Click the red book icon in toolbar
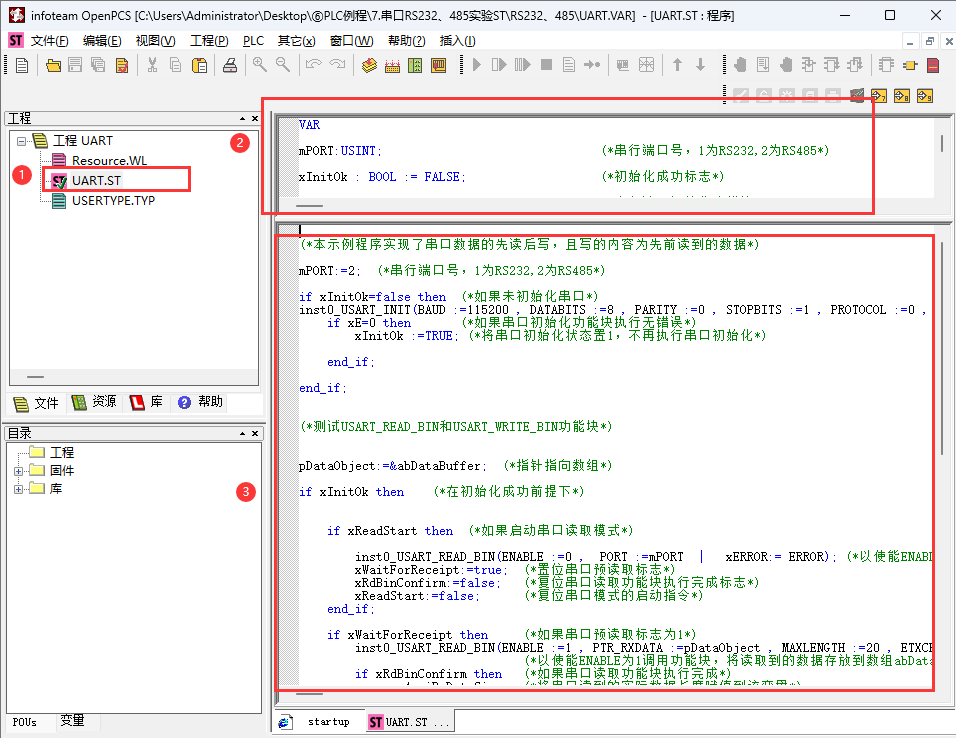The image size is (956, 738). [x=933, y=65]
